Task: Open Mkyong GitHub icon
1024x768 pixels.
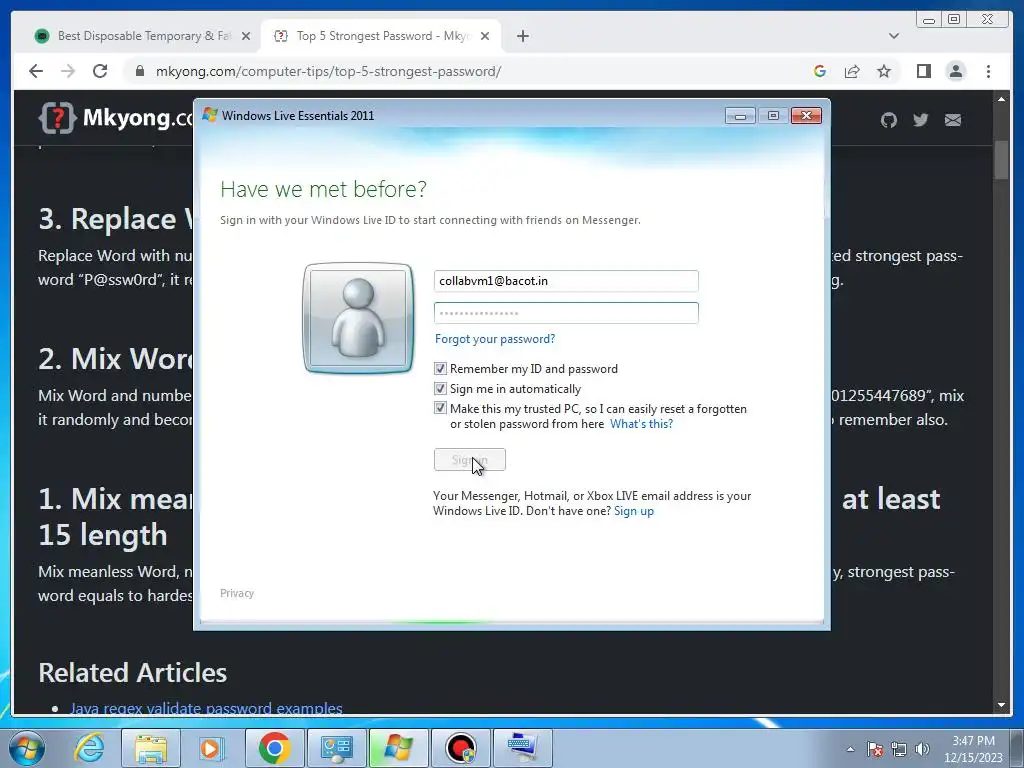Action: 888,120
